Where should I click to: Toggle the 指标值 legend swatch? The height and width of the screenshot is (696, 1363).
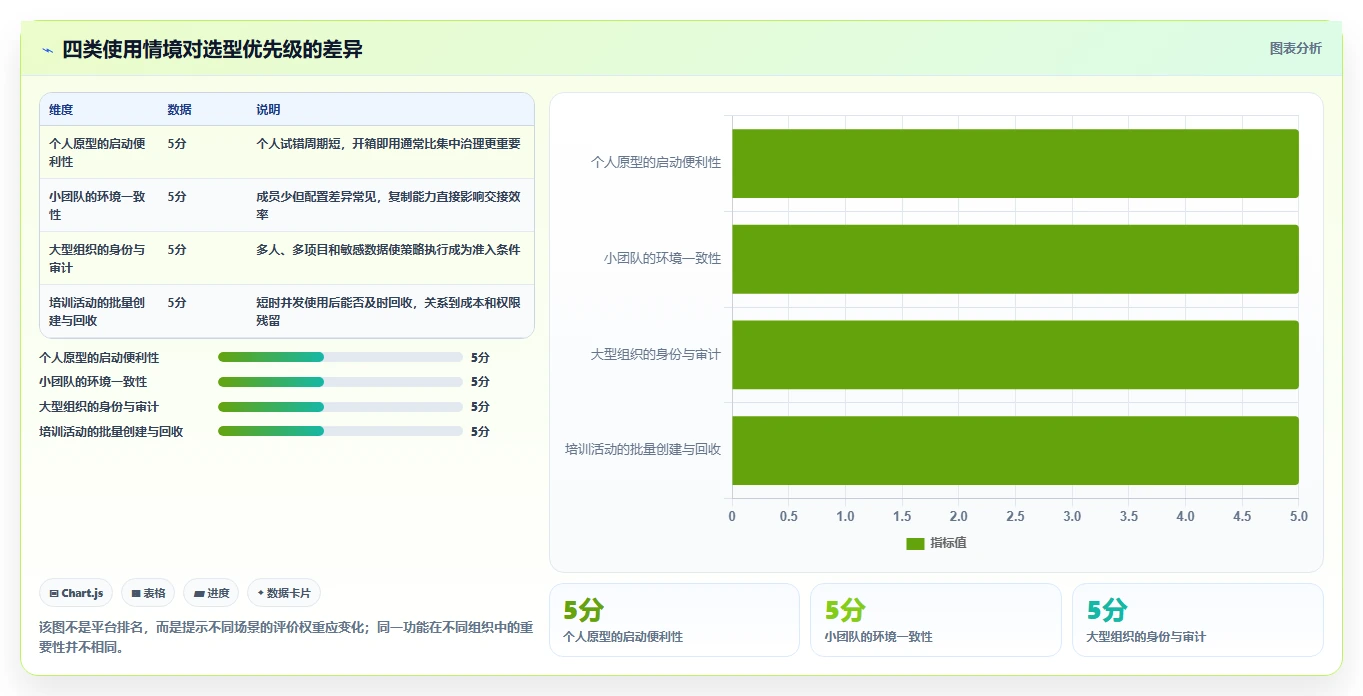[x=915, y=543]
